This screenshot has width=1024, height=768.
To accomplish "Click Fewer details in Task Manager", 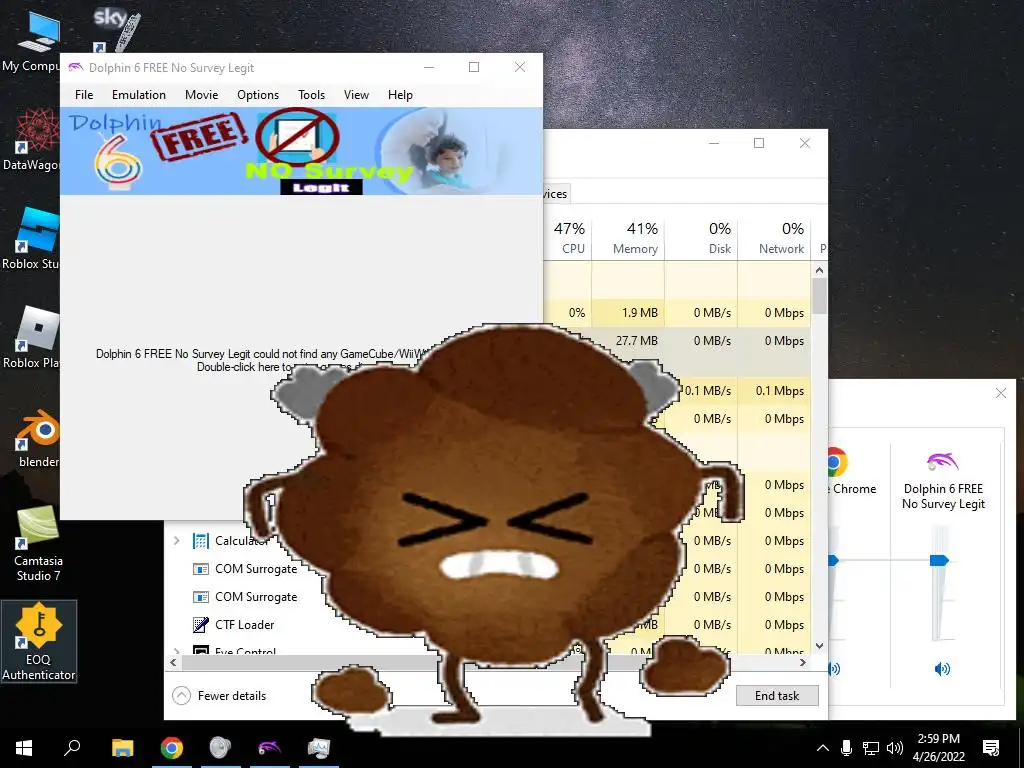I will pos(219,696).
